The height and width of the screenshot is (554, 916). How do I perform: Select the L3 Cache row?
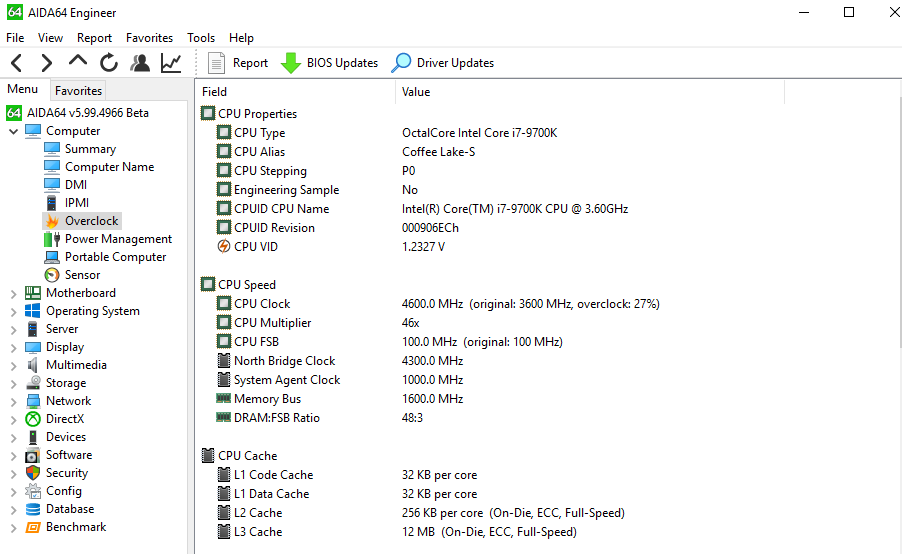coord(397,532)
